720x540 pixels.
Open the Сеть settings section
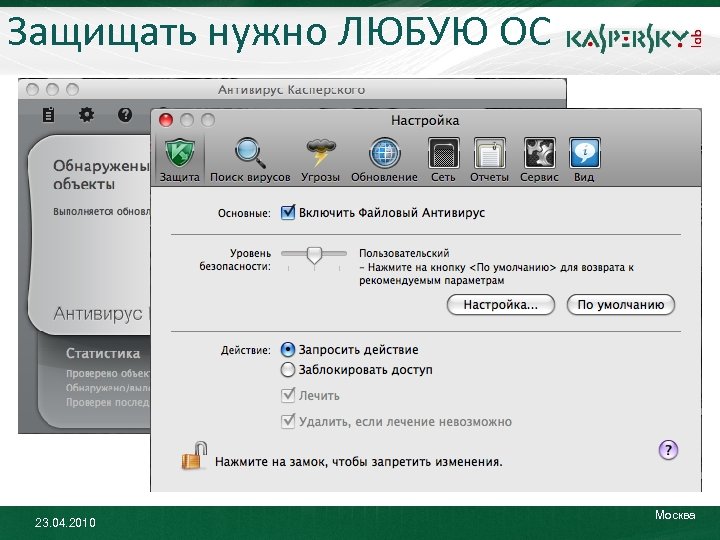pyautogui.click(x=443, y=153)
